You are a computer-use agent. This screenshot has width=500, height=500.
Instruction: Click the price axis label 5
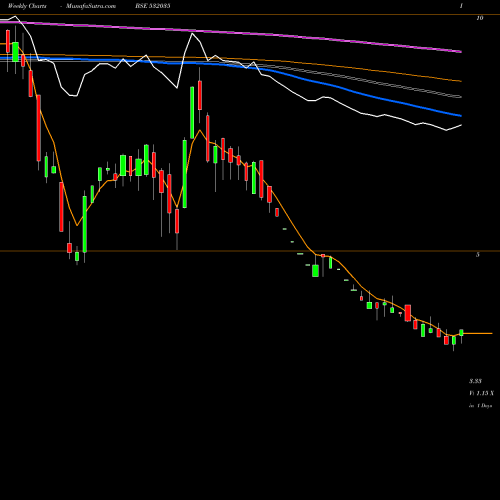478,255
